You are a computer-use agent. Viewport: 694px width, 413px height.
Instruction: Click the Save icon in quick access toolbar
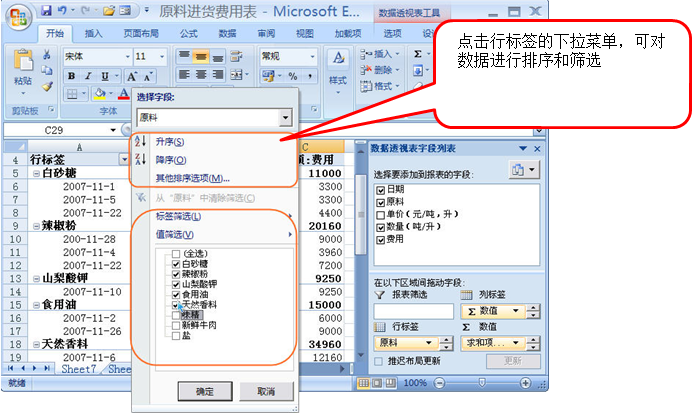pos(47,11)
